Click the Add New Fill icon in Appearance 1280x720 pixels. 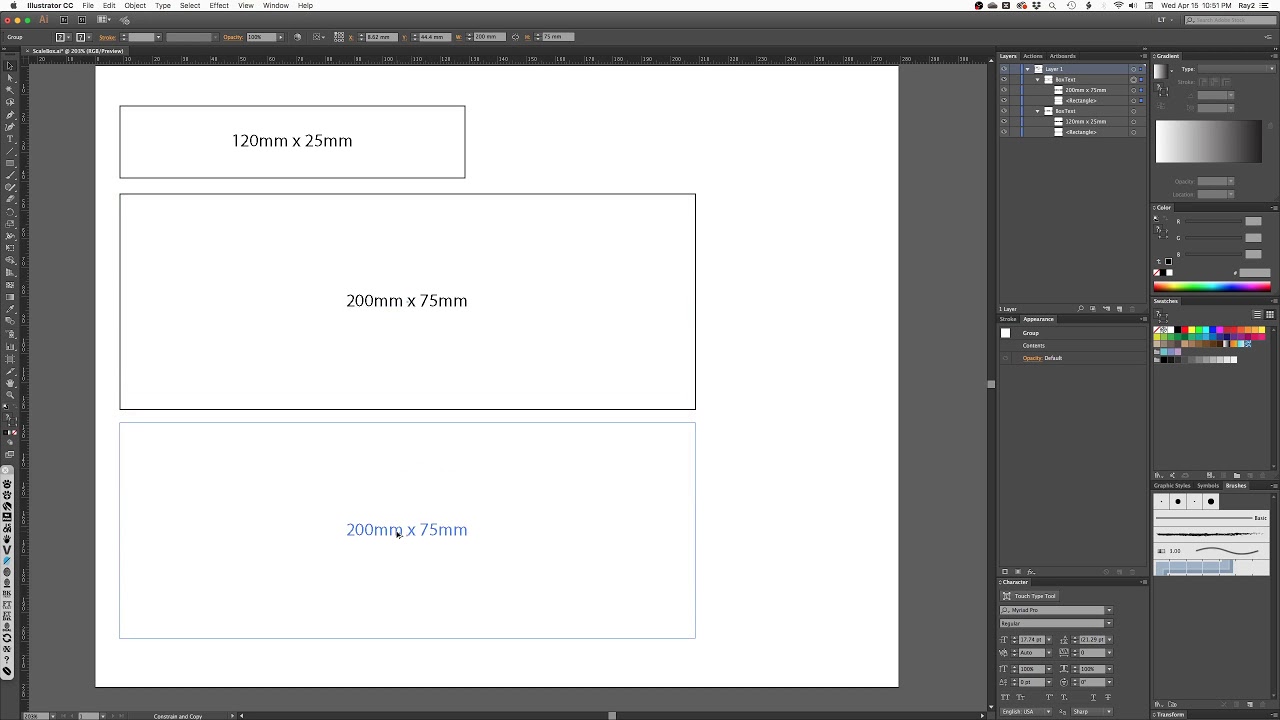click(1018, 572)
